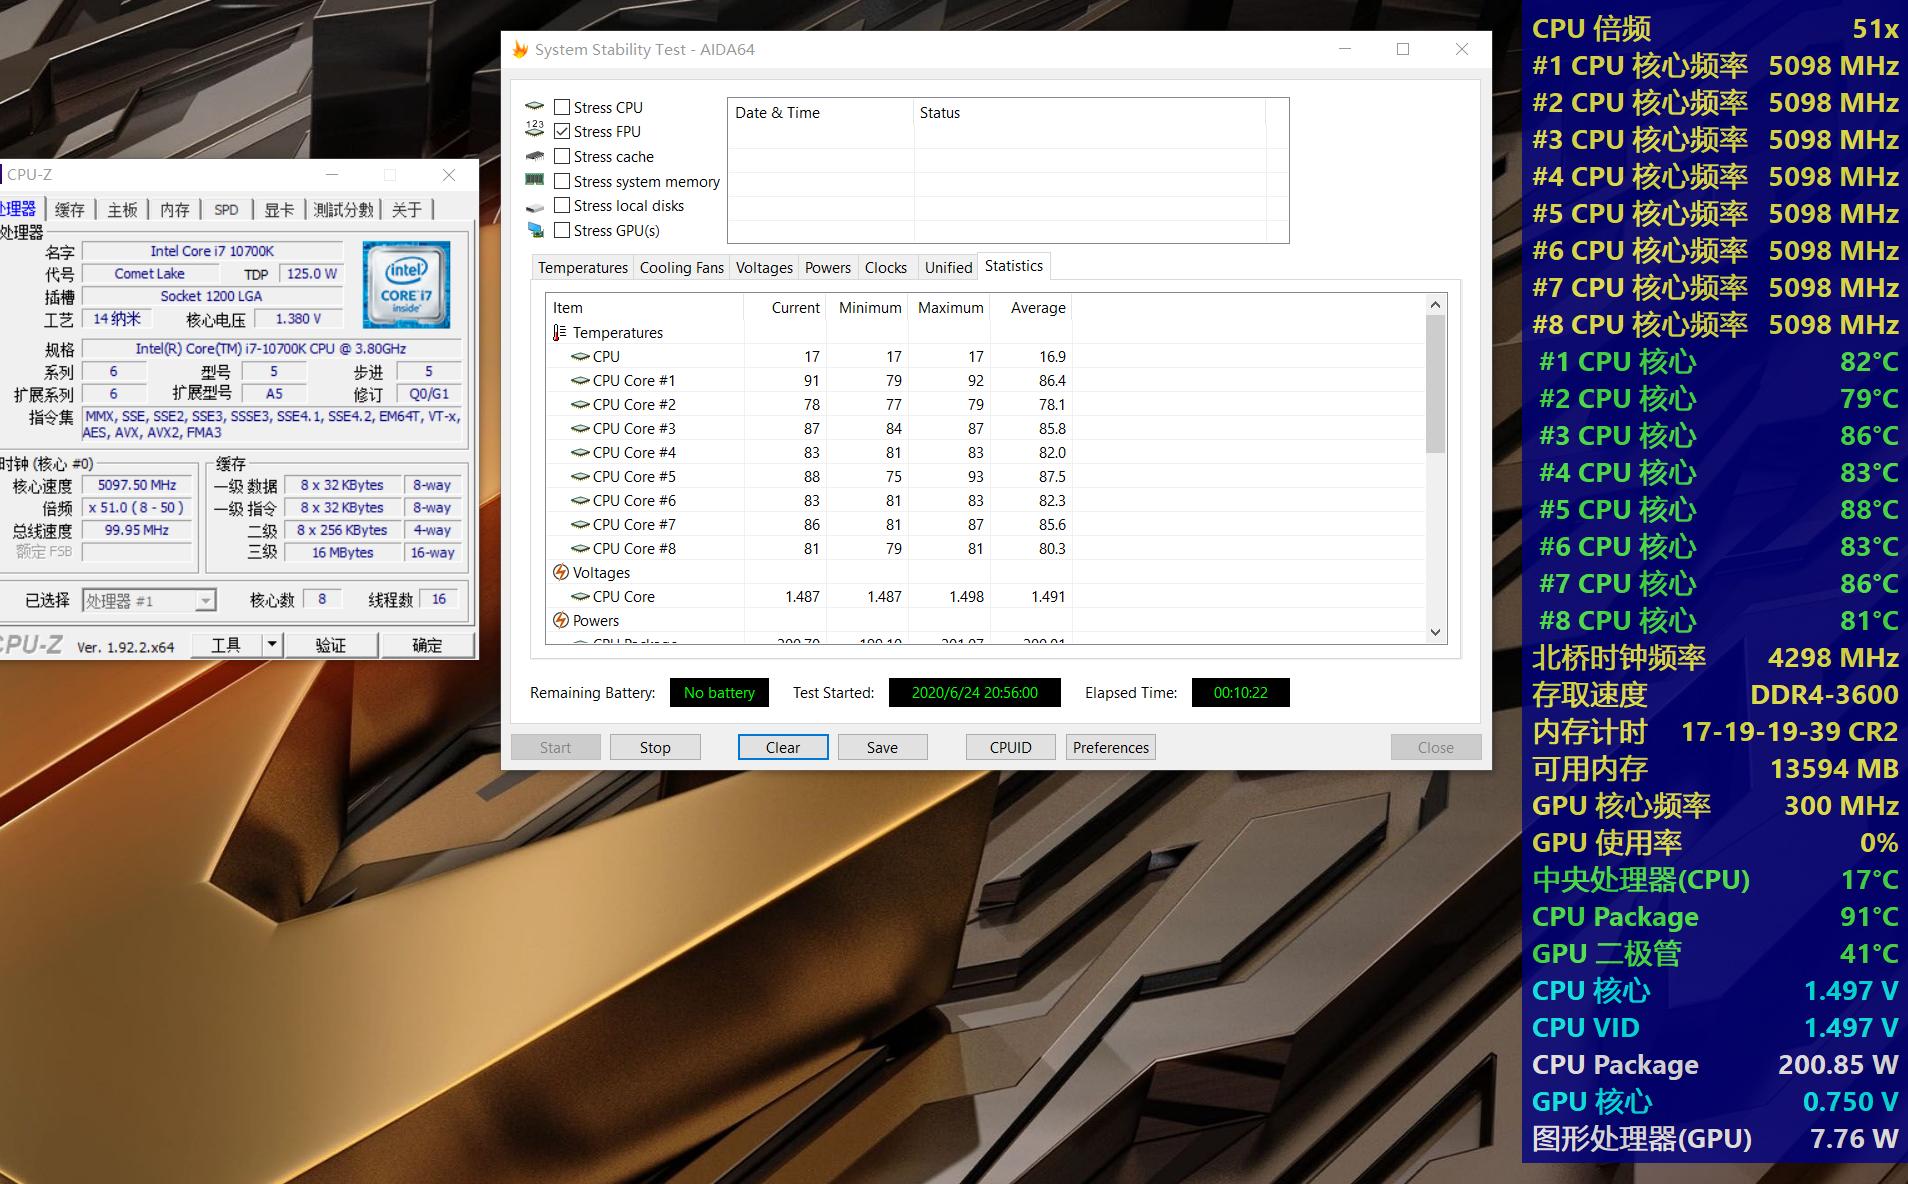Click the Status column header

(1090, 113)
